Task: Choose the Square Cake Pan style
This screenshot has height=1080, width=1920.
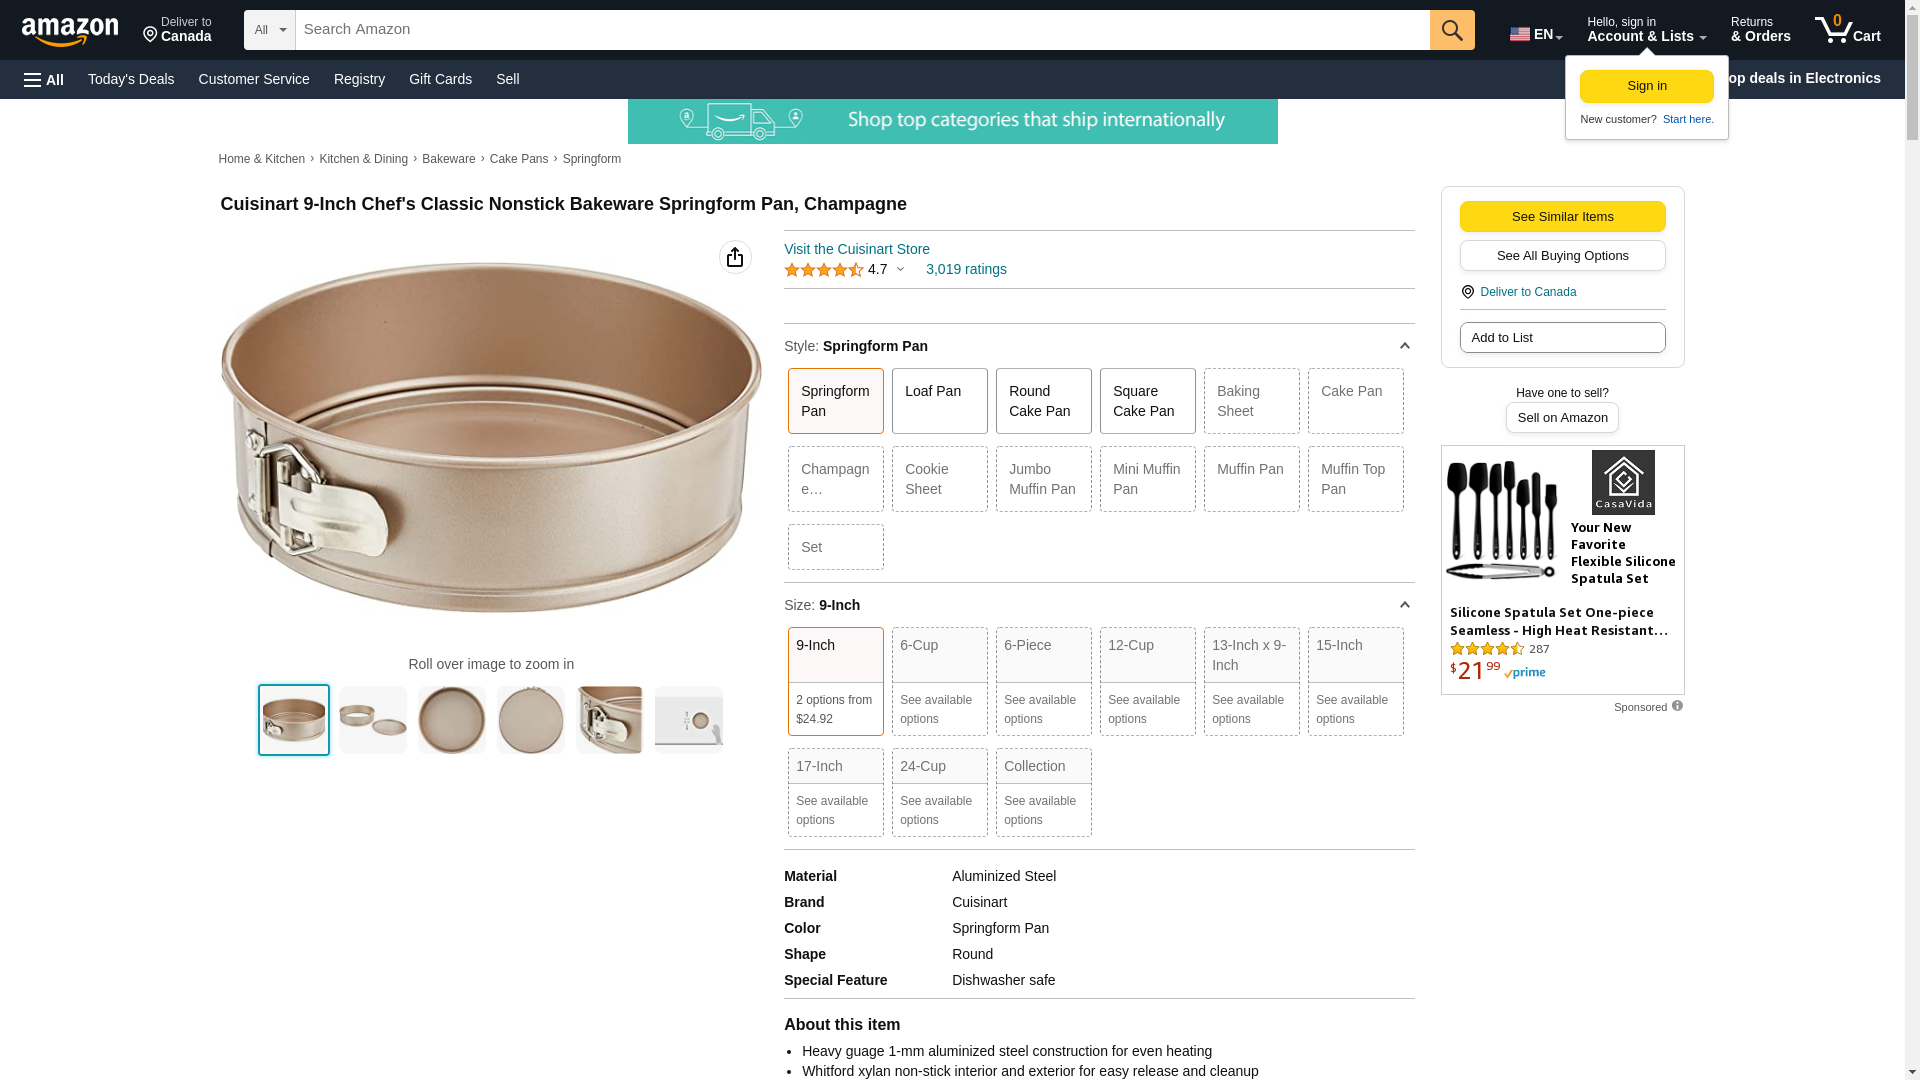Action: point(1147,401)
